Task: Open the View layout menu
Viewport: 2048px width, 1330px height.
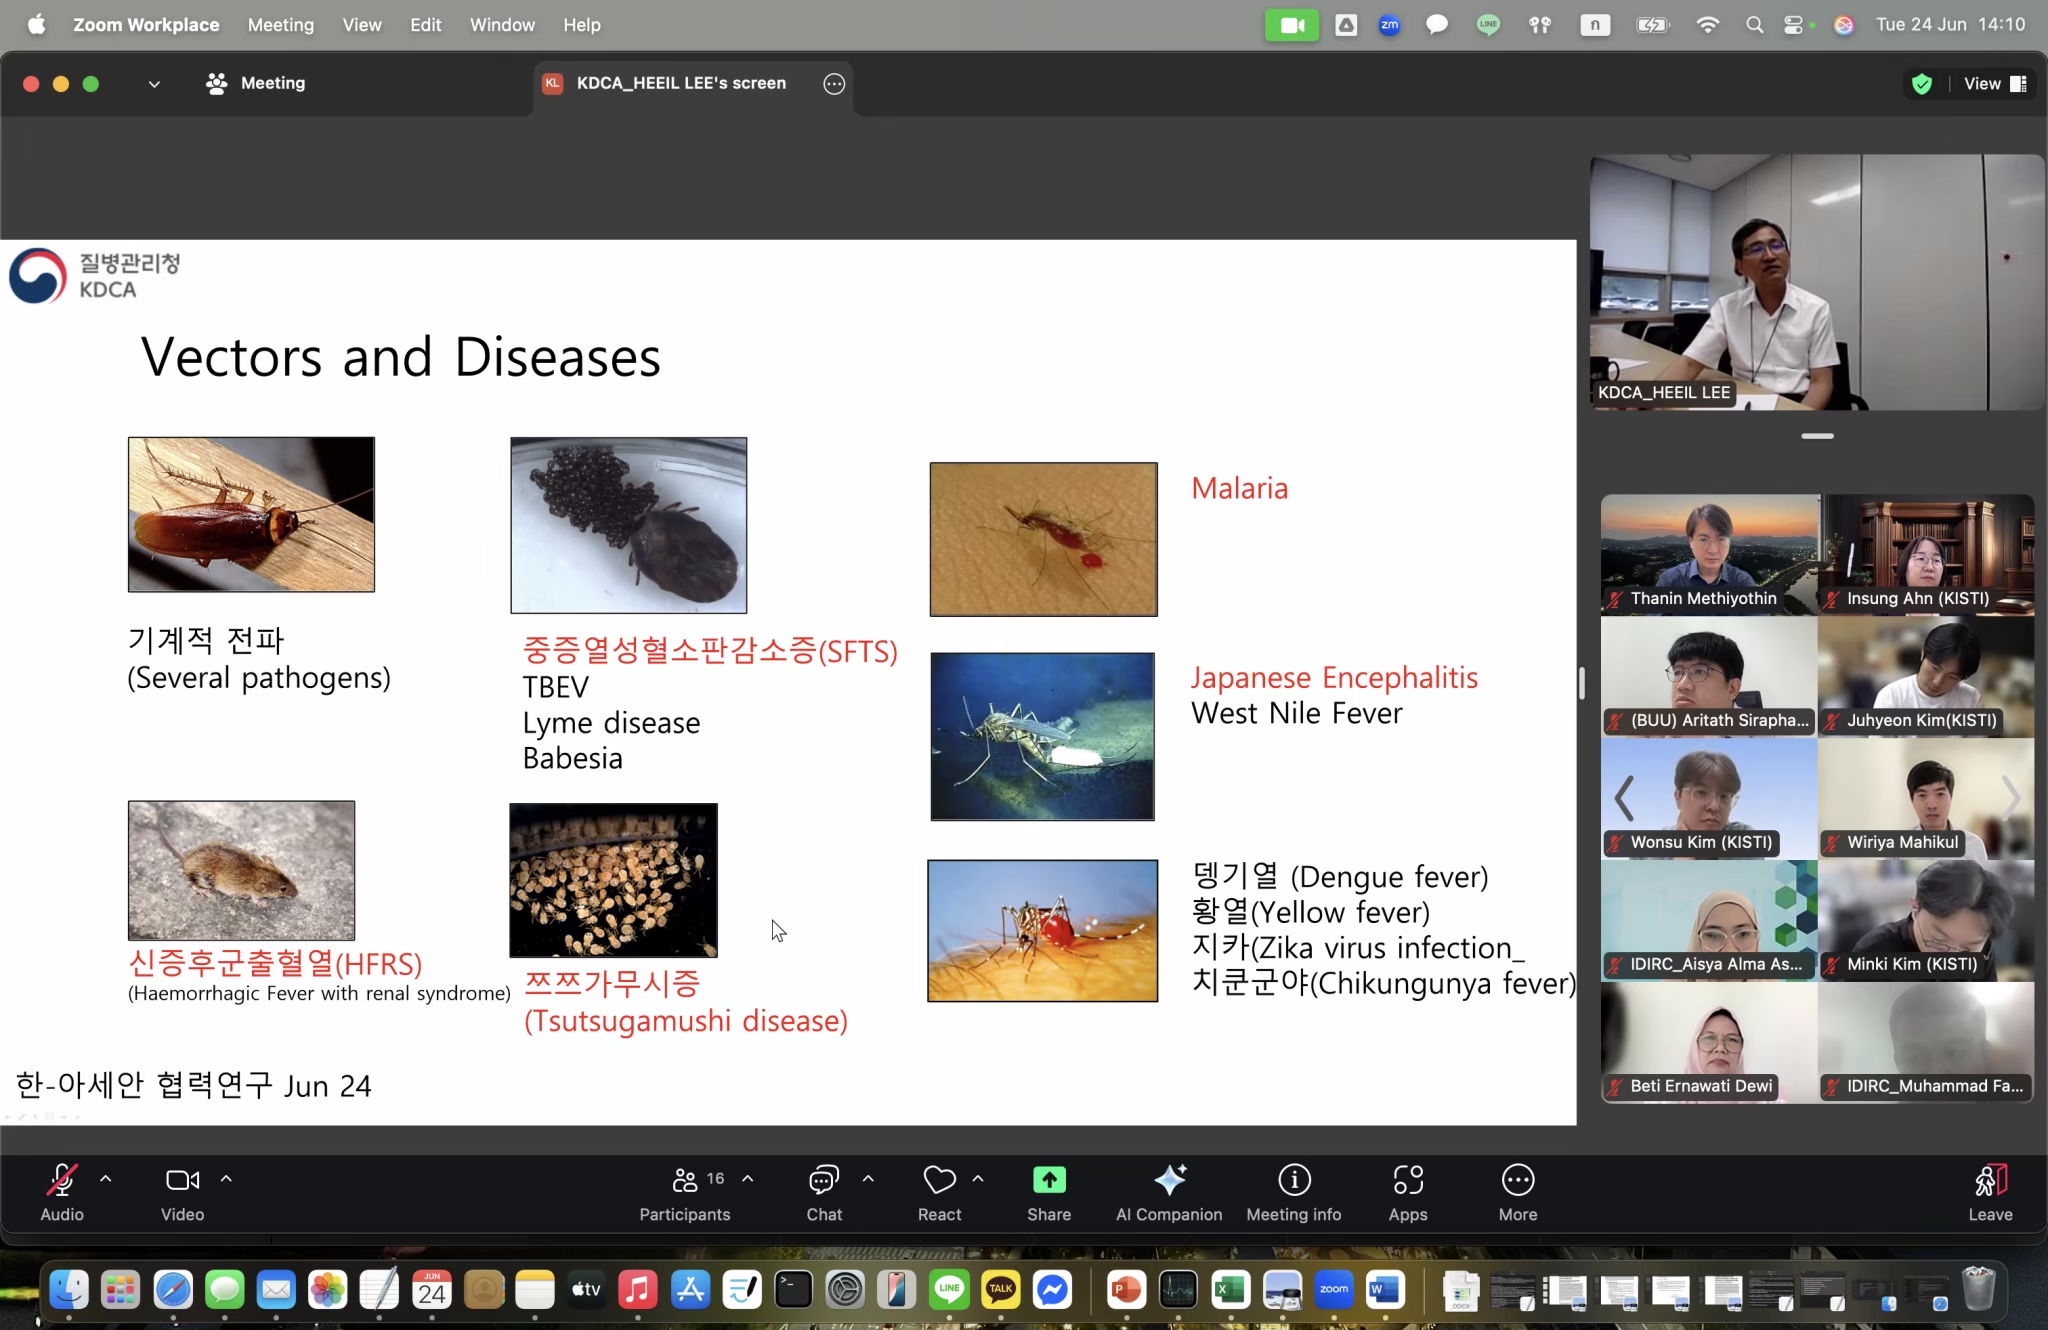Action: (x=1995, y=84)
